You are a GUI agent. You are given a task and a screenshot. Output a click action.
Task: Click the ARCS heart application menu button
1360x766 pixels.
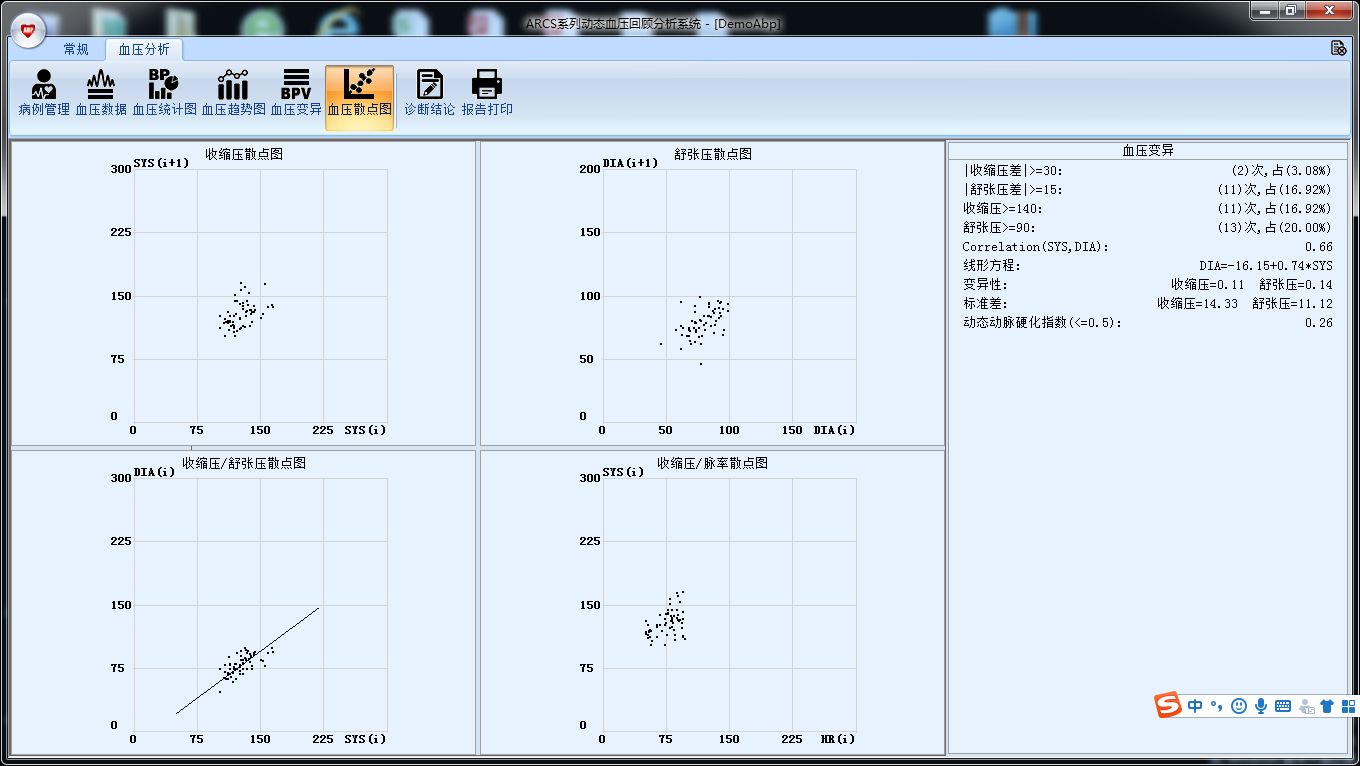click(29, 29)
